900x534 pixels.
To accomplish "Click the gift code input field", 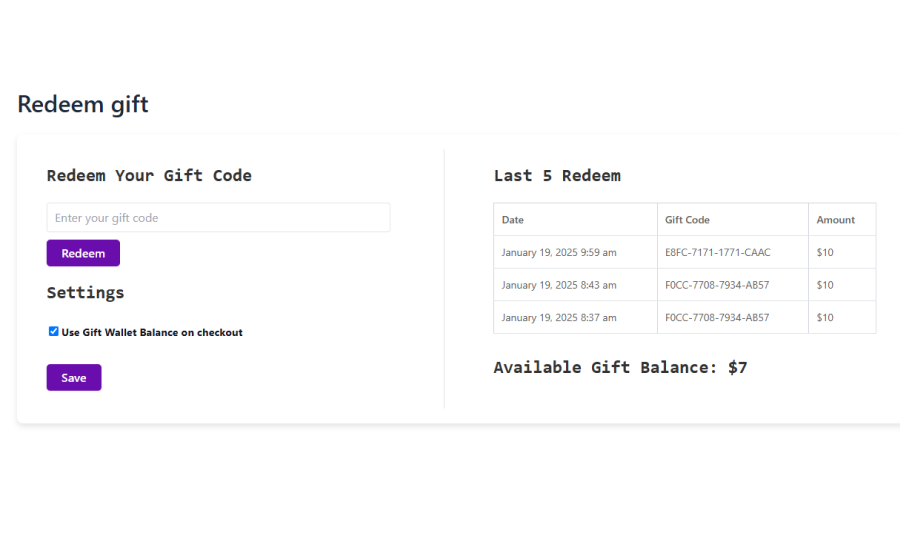I will (218, 218).
